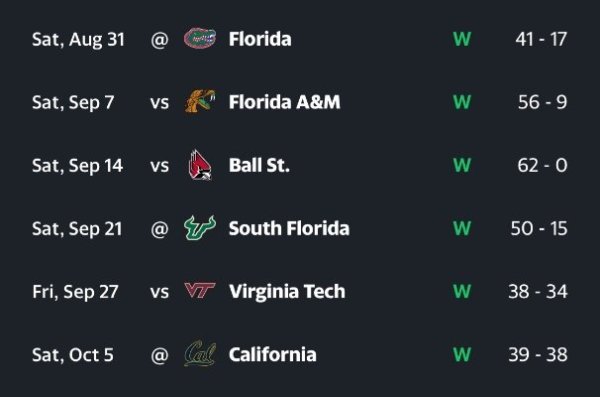Click the Florida A&M Rattlers logo
This screenshot has width=600, height=397.
(x=200, y=101)
